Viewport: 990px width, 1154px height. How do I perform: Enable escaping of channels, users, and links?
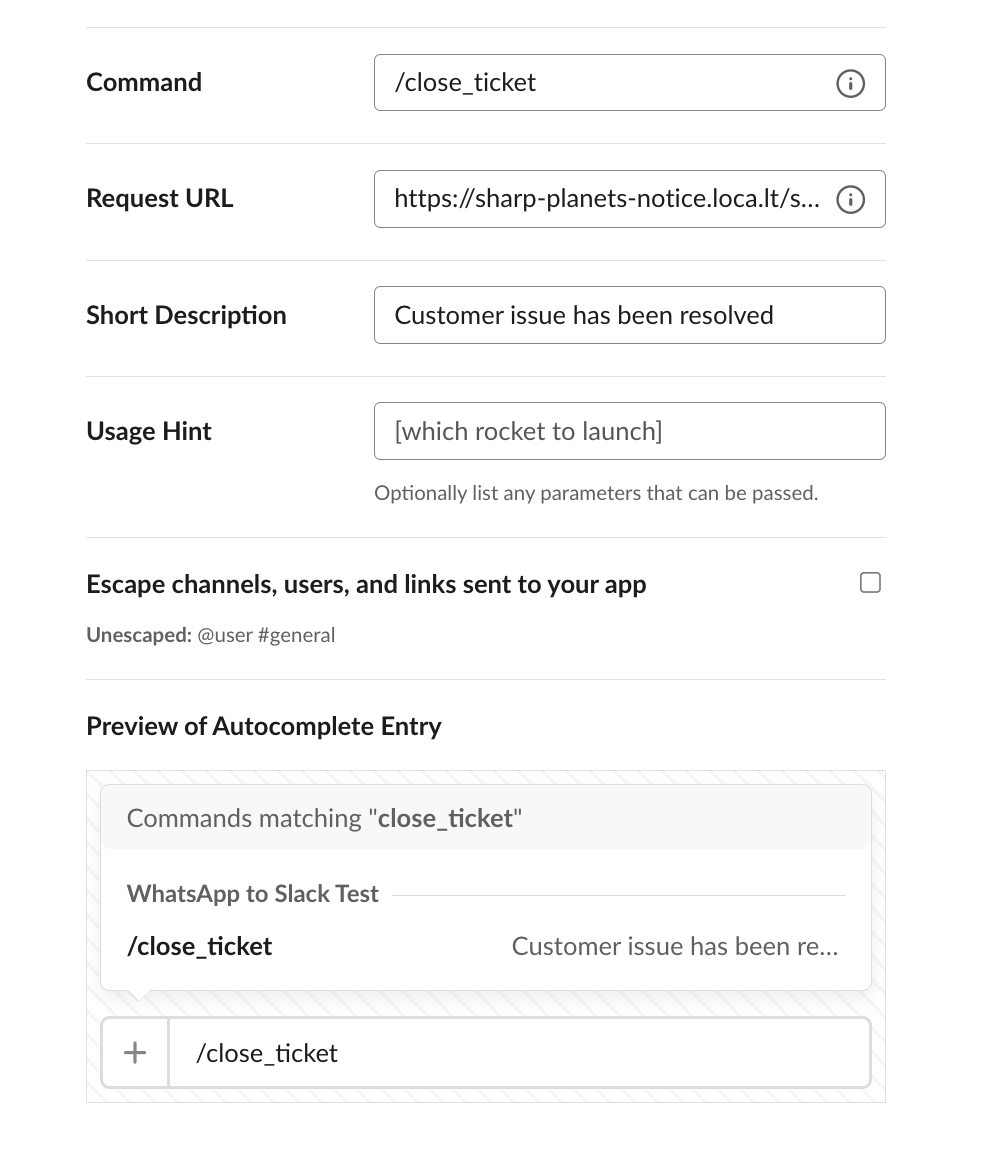870,583
